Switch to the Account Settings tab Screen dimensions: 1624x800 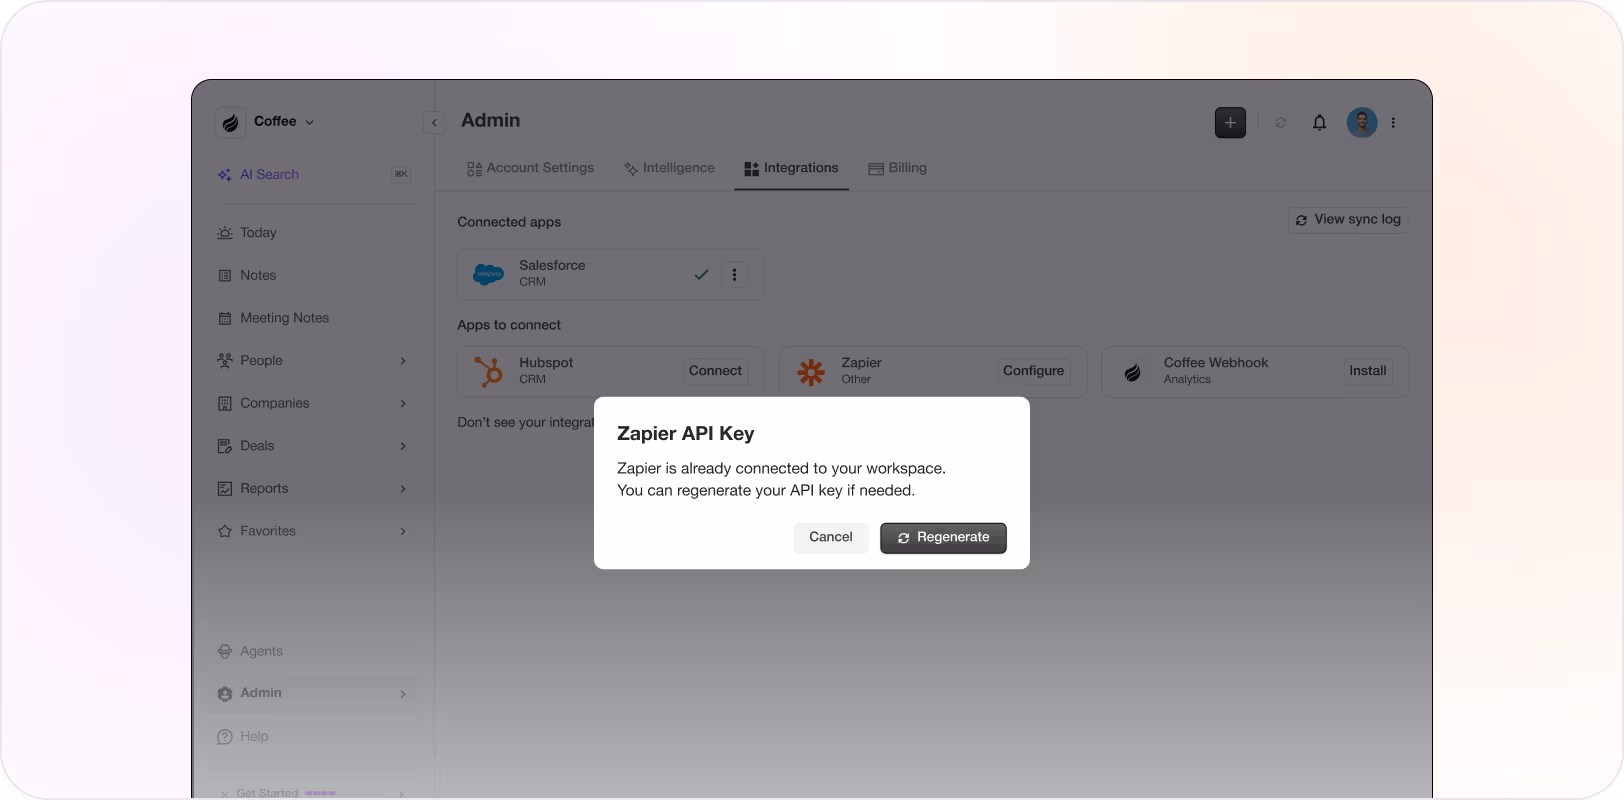530,168
